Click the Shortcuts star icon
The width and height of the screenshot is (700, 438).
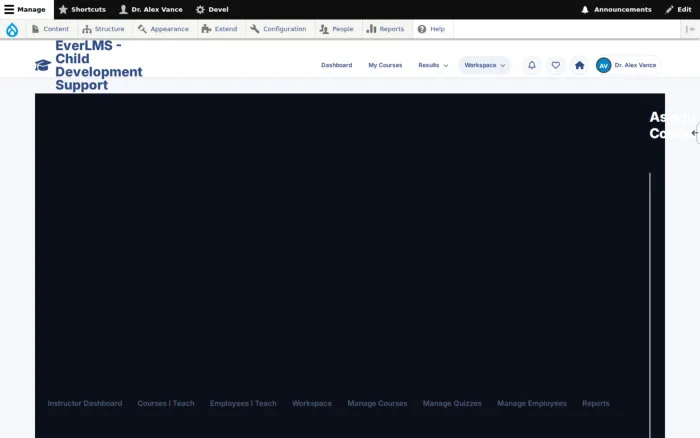click(63, 9)
